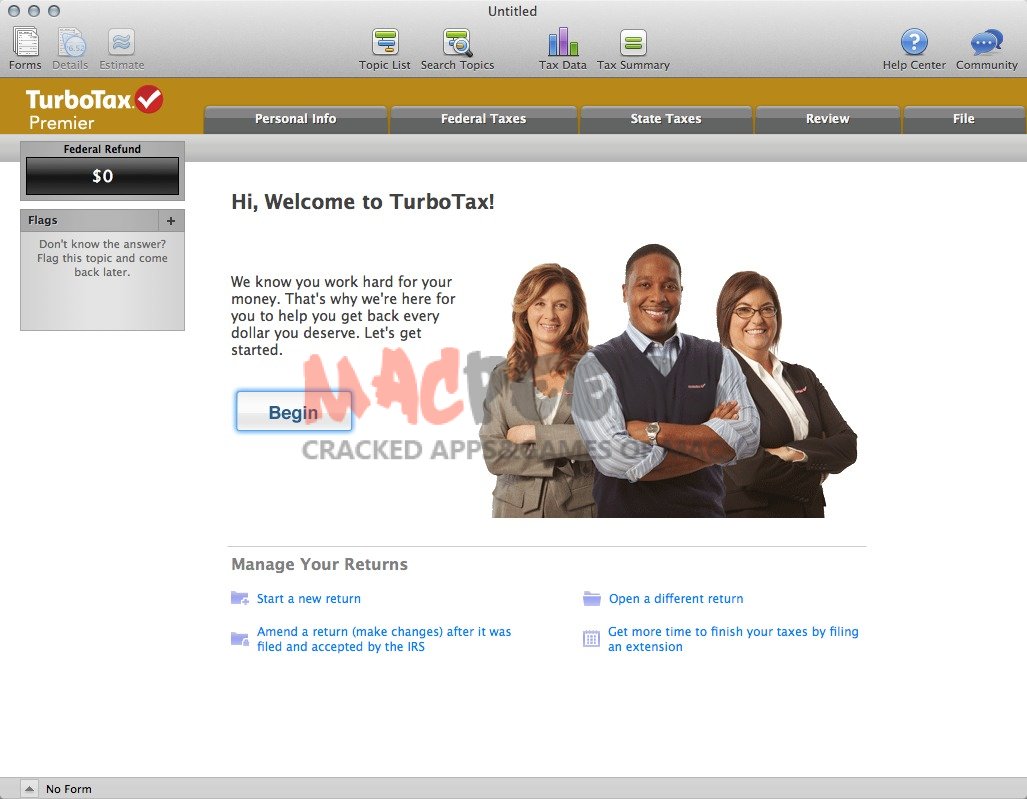
Task: Open the Forms view icon
Action: (x=26, y=43)
